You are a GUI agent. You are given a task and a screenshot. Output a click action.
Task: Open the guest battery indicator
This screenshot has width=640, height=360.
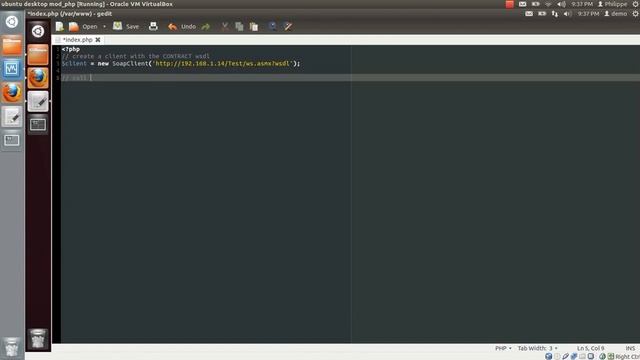click(542, 14)
